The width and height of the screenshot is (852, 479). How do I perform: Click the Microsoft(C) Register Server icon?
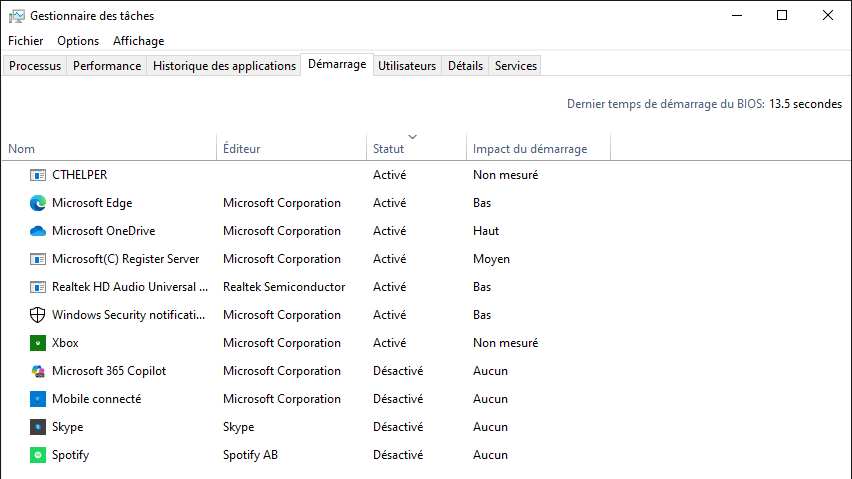pos(37,259)
